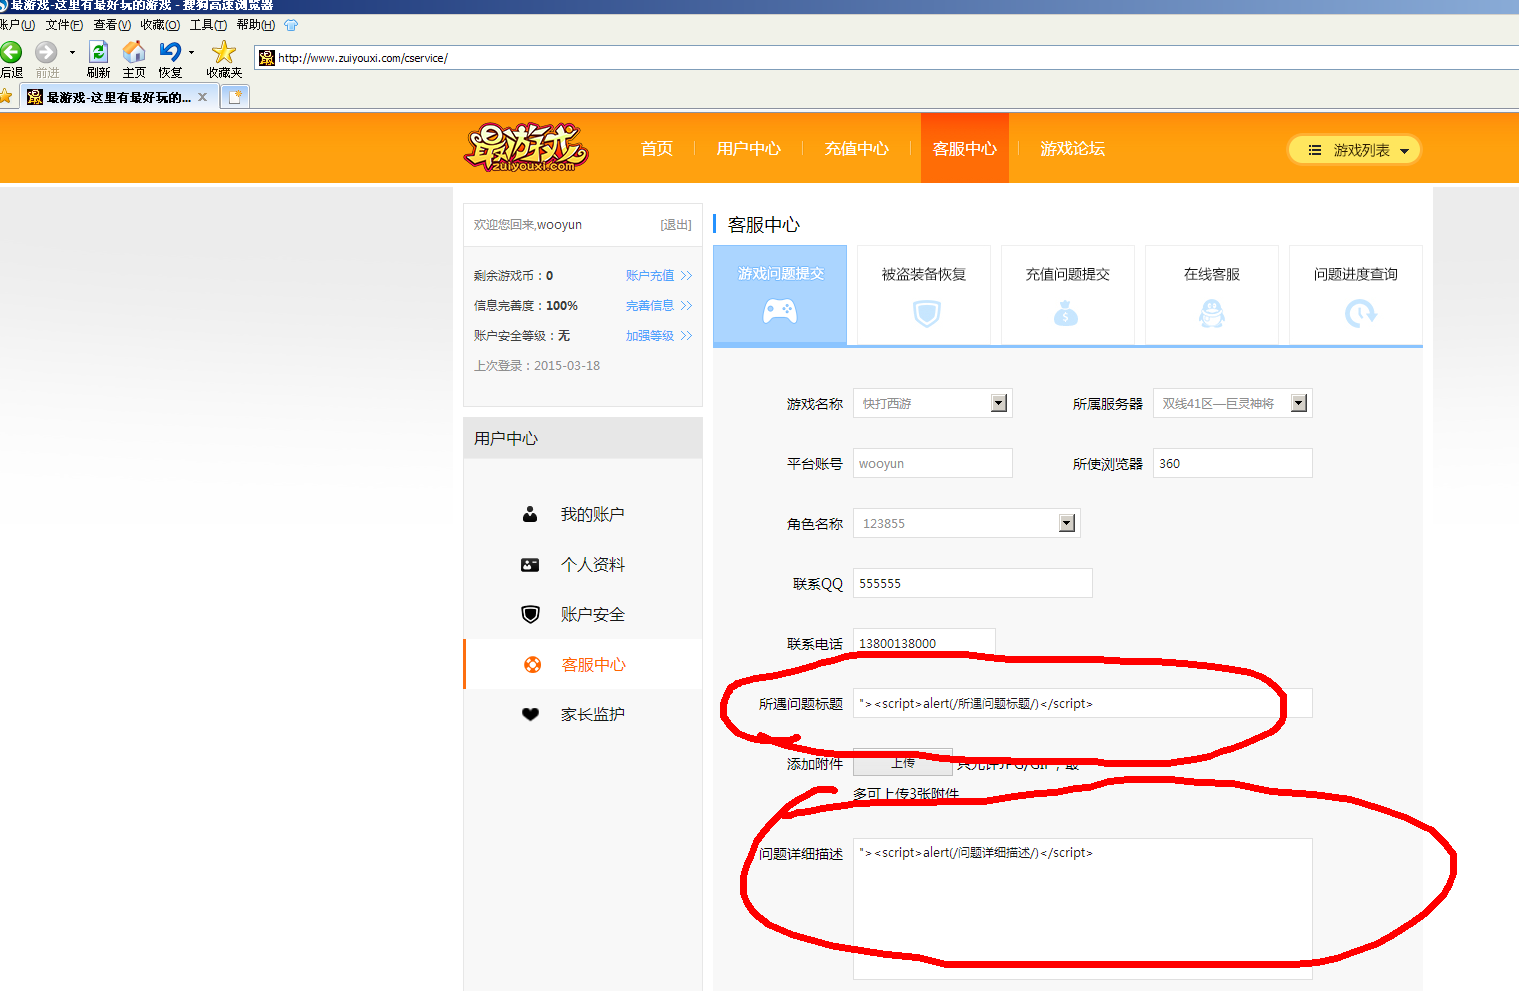The height and width of the screenshot is (991, 1519).
Task: Click the Refresh page icon
Action: coord(98,52)
